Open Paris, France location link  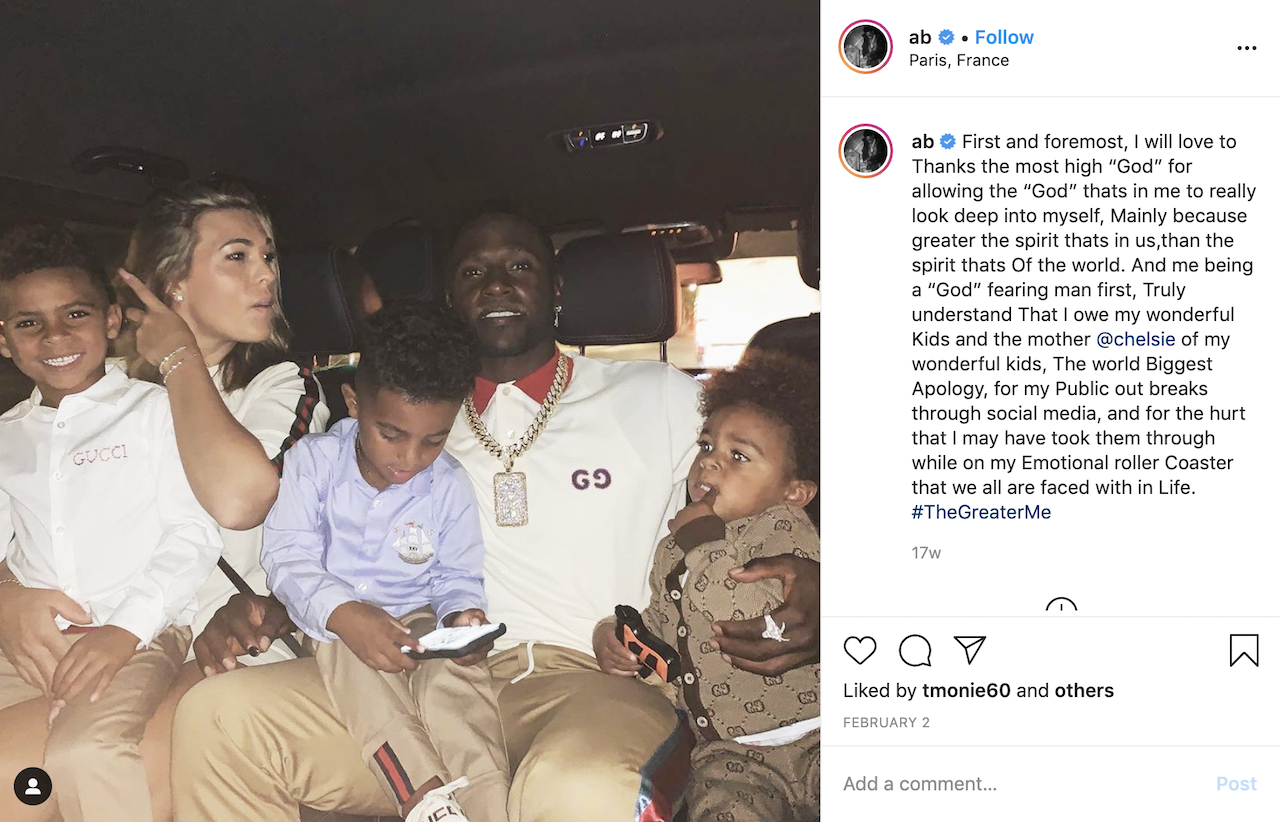pyautogui.click(x=959, y=60)
